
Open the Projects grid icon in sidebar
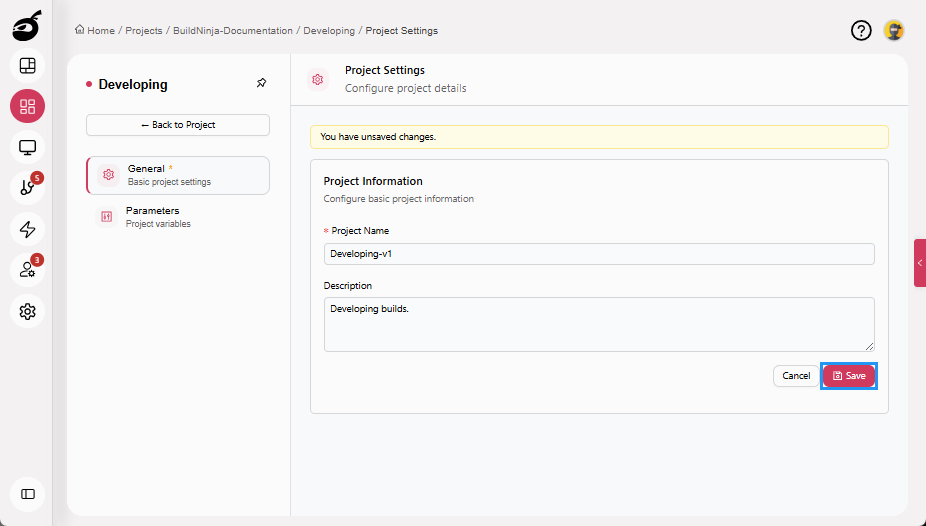click(x=28, y=106)
